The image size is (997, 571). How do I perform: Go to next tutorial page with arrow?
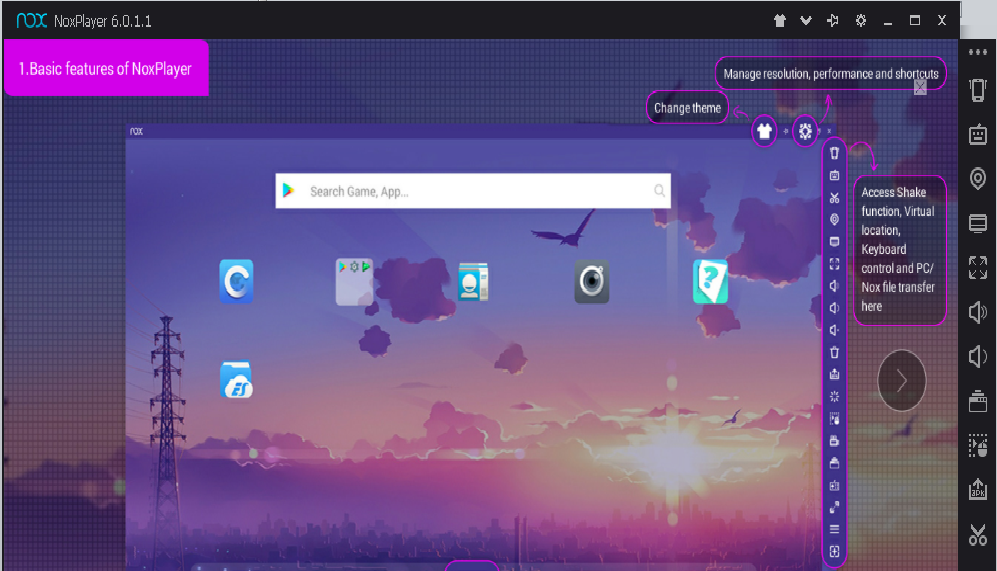902,381
